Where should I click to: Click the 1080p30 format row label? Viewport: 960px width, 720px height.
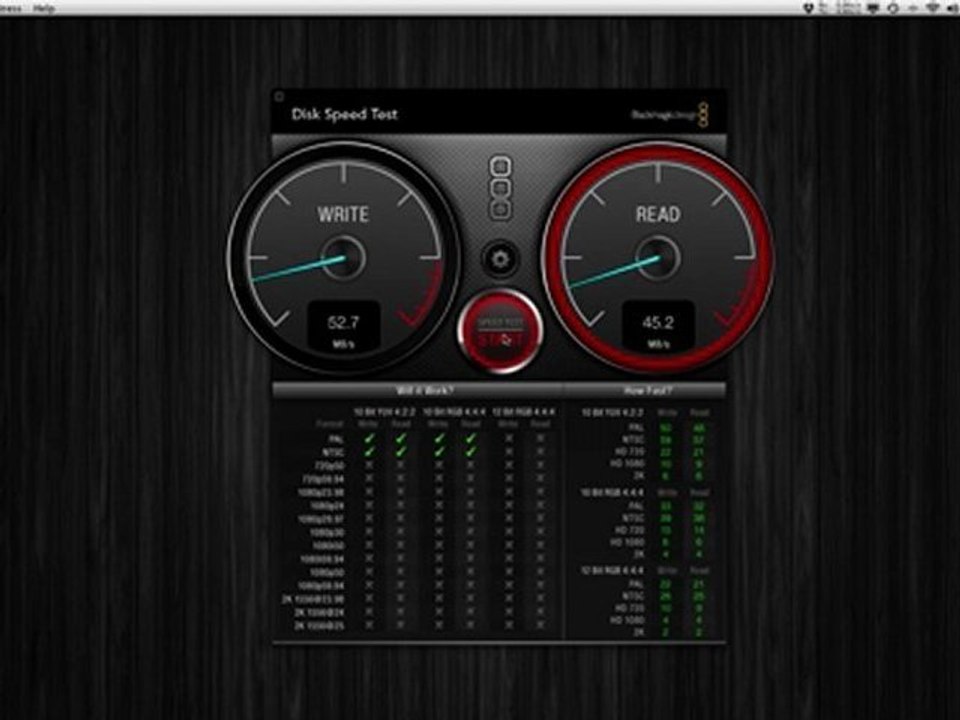pyautogui.click(x=327, y=533)
